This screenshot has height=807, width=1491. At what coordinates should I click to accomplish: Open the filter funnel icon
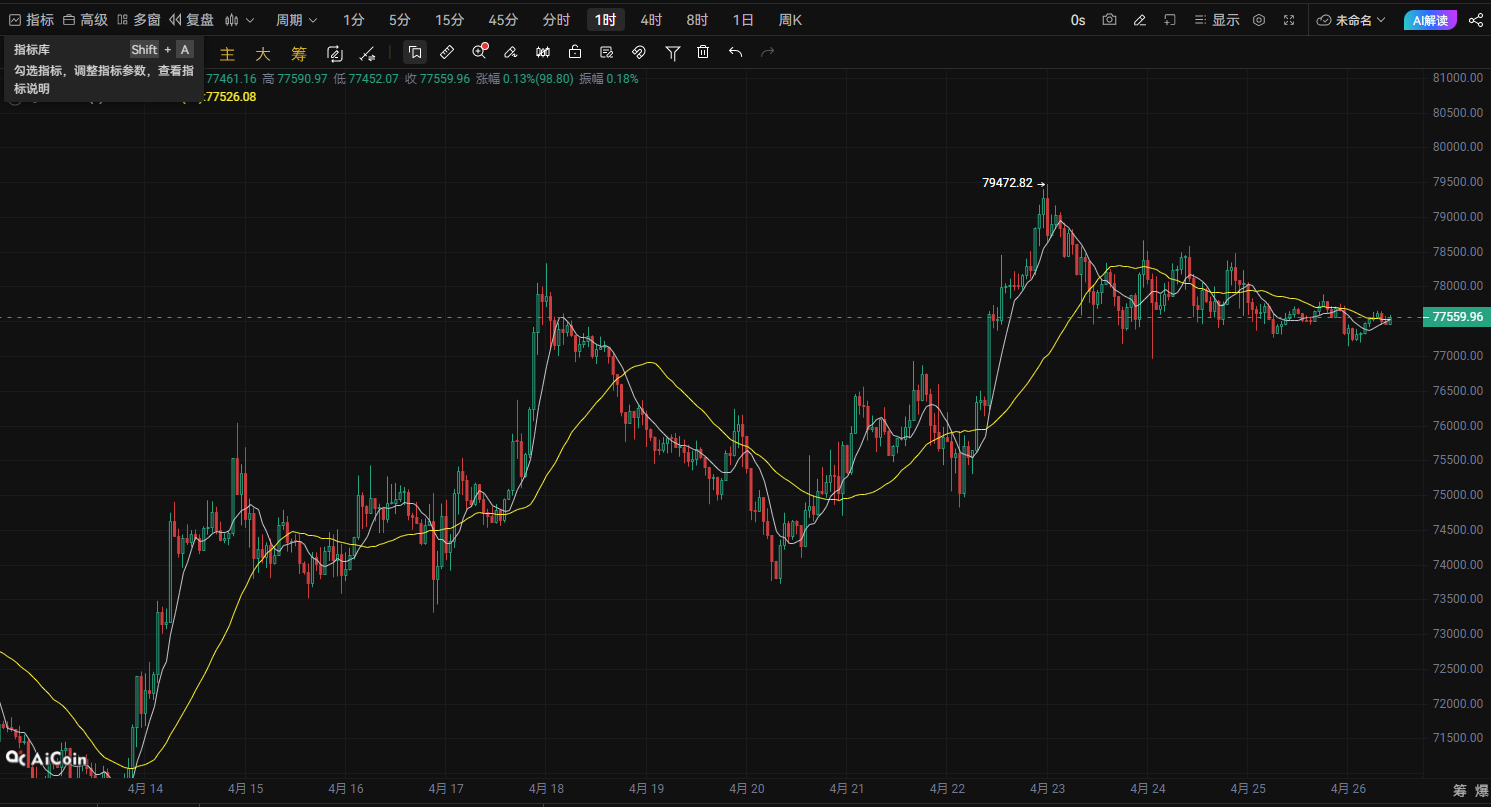pyautogui.click(x=673, y=52)
